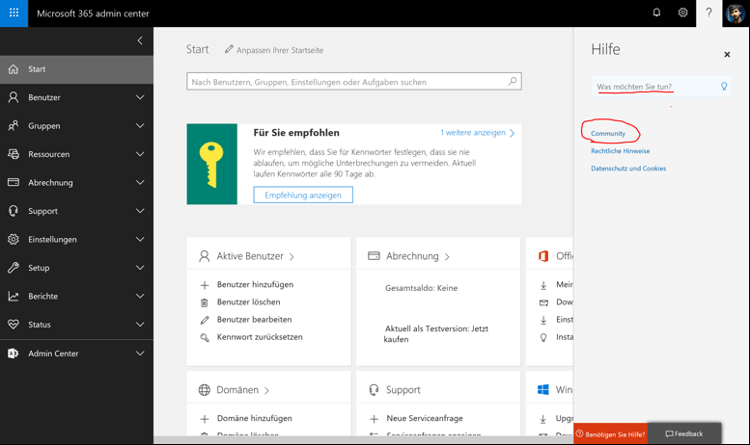This screenshot has height=445, width=750.
Task: Open the Community link
Action: point(608,133)
